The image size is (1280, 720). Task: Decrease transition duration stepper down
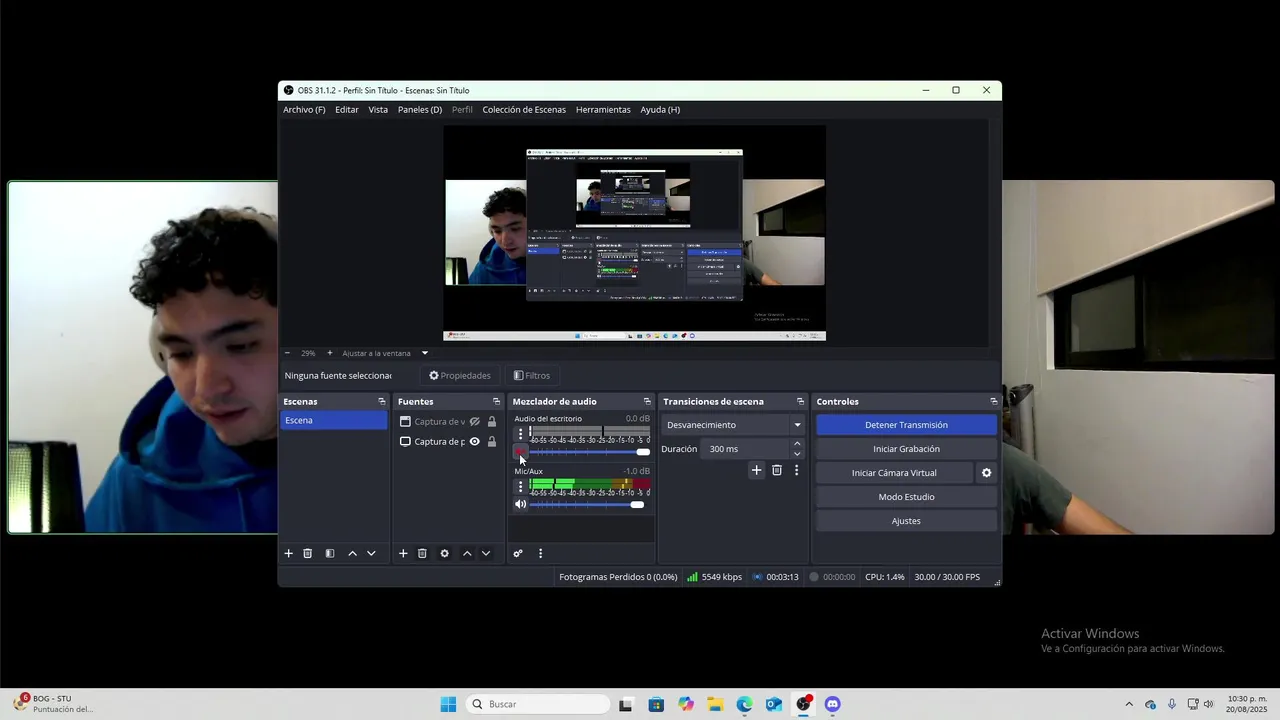pyautogui.click(x=797, y=454)
